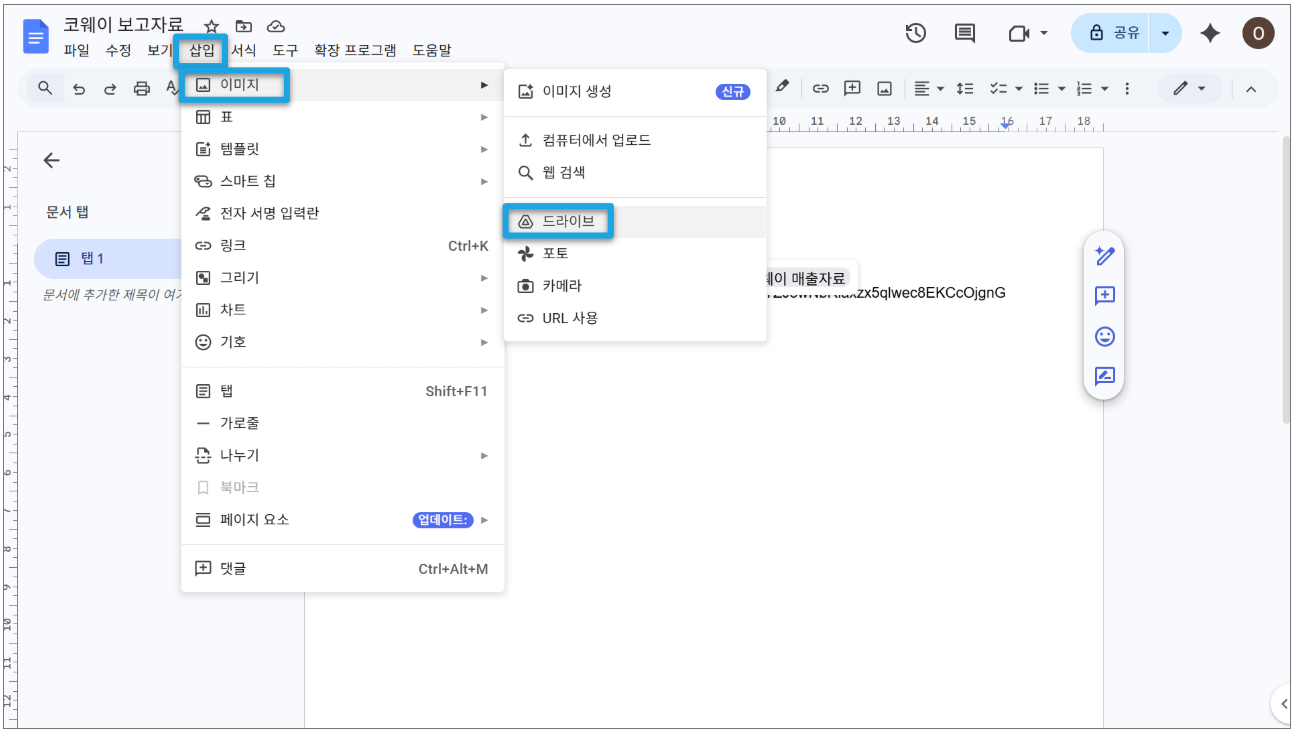Click the vertical document scrollbar
This screenshot has height=732, width=1294.
[1287, 280]
